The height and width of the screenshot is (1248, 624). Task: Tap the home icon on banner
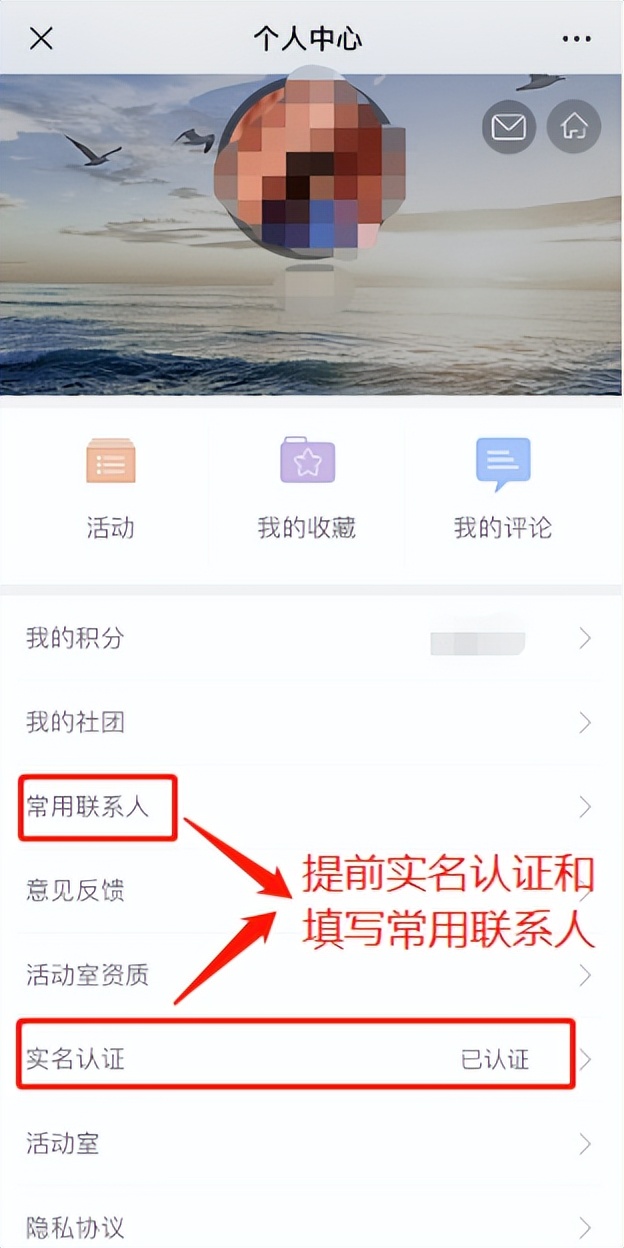click(x=574, y=127)
